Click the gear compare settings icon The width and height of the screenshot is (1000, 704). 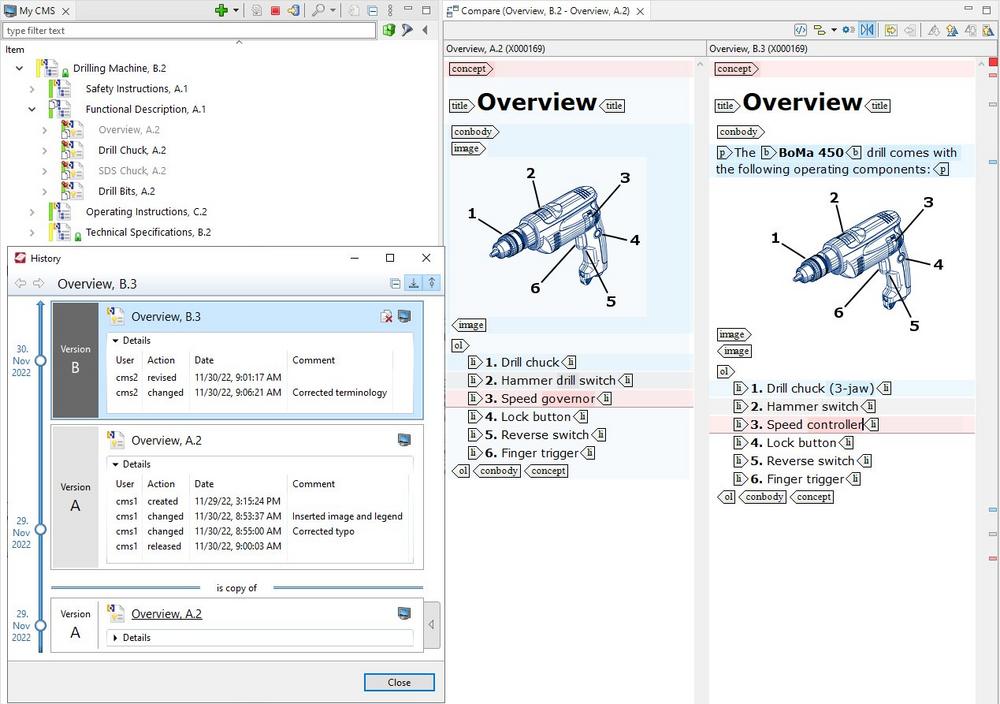tap(847, 30)
